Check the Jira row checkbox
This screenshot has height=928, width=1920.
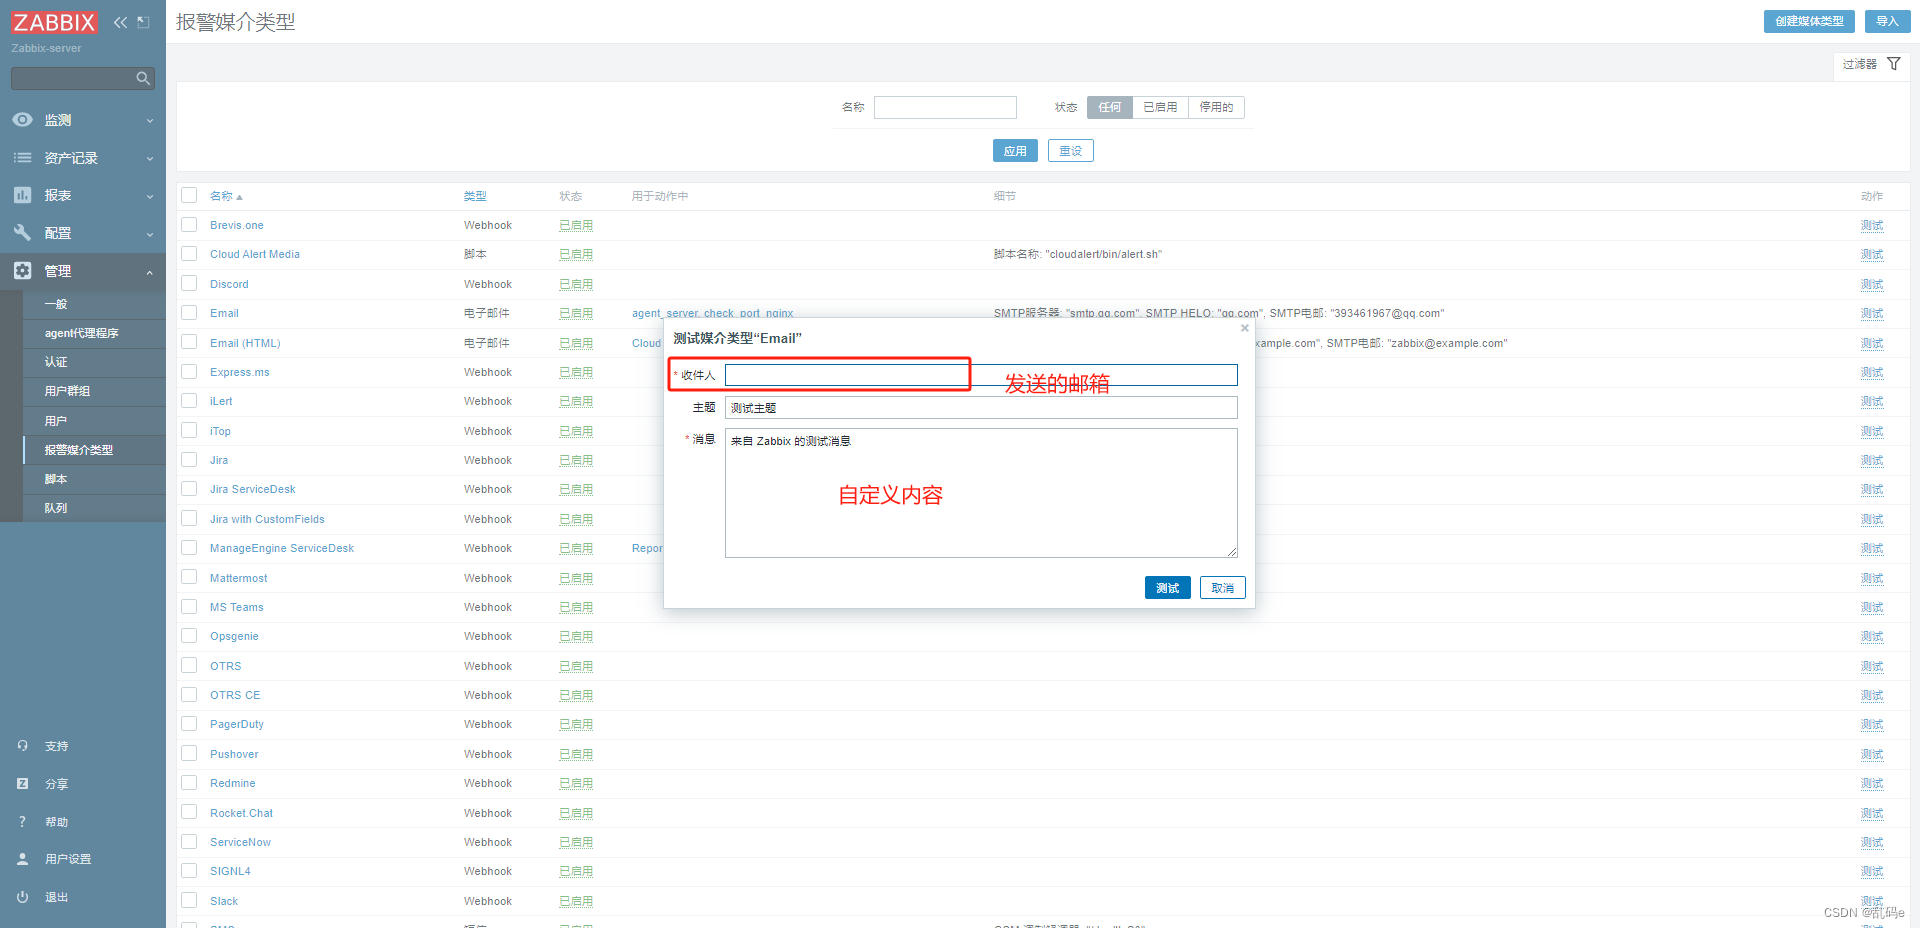tap(189, 460)
